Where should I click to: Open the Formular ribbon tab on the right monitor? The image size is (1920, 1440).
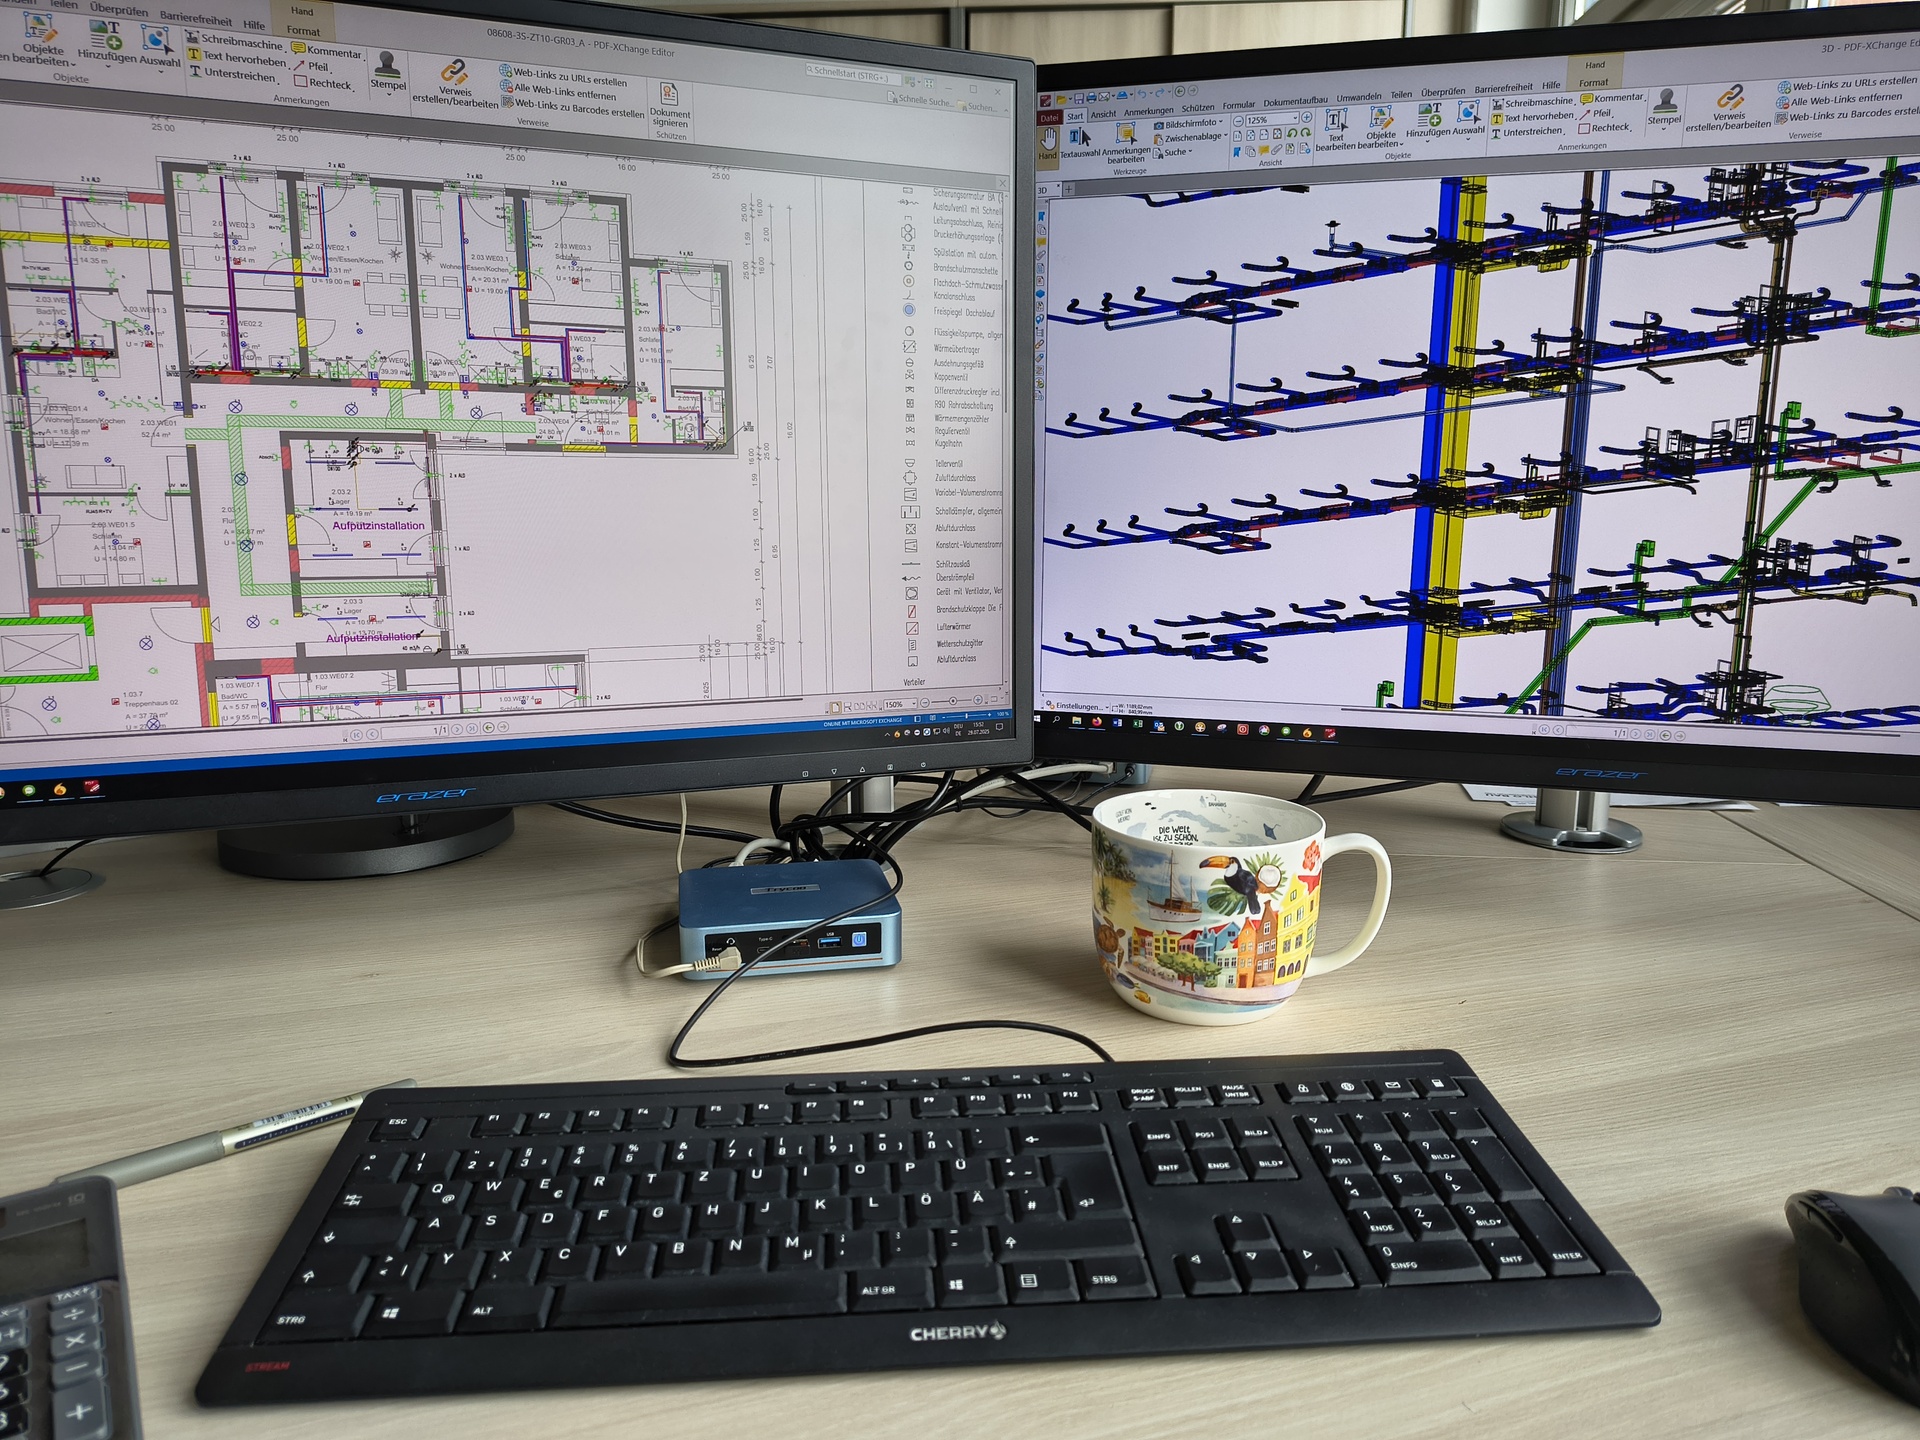pos(1238,105)
